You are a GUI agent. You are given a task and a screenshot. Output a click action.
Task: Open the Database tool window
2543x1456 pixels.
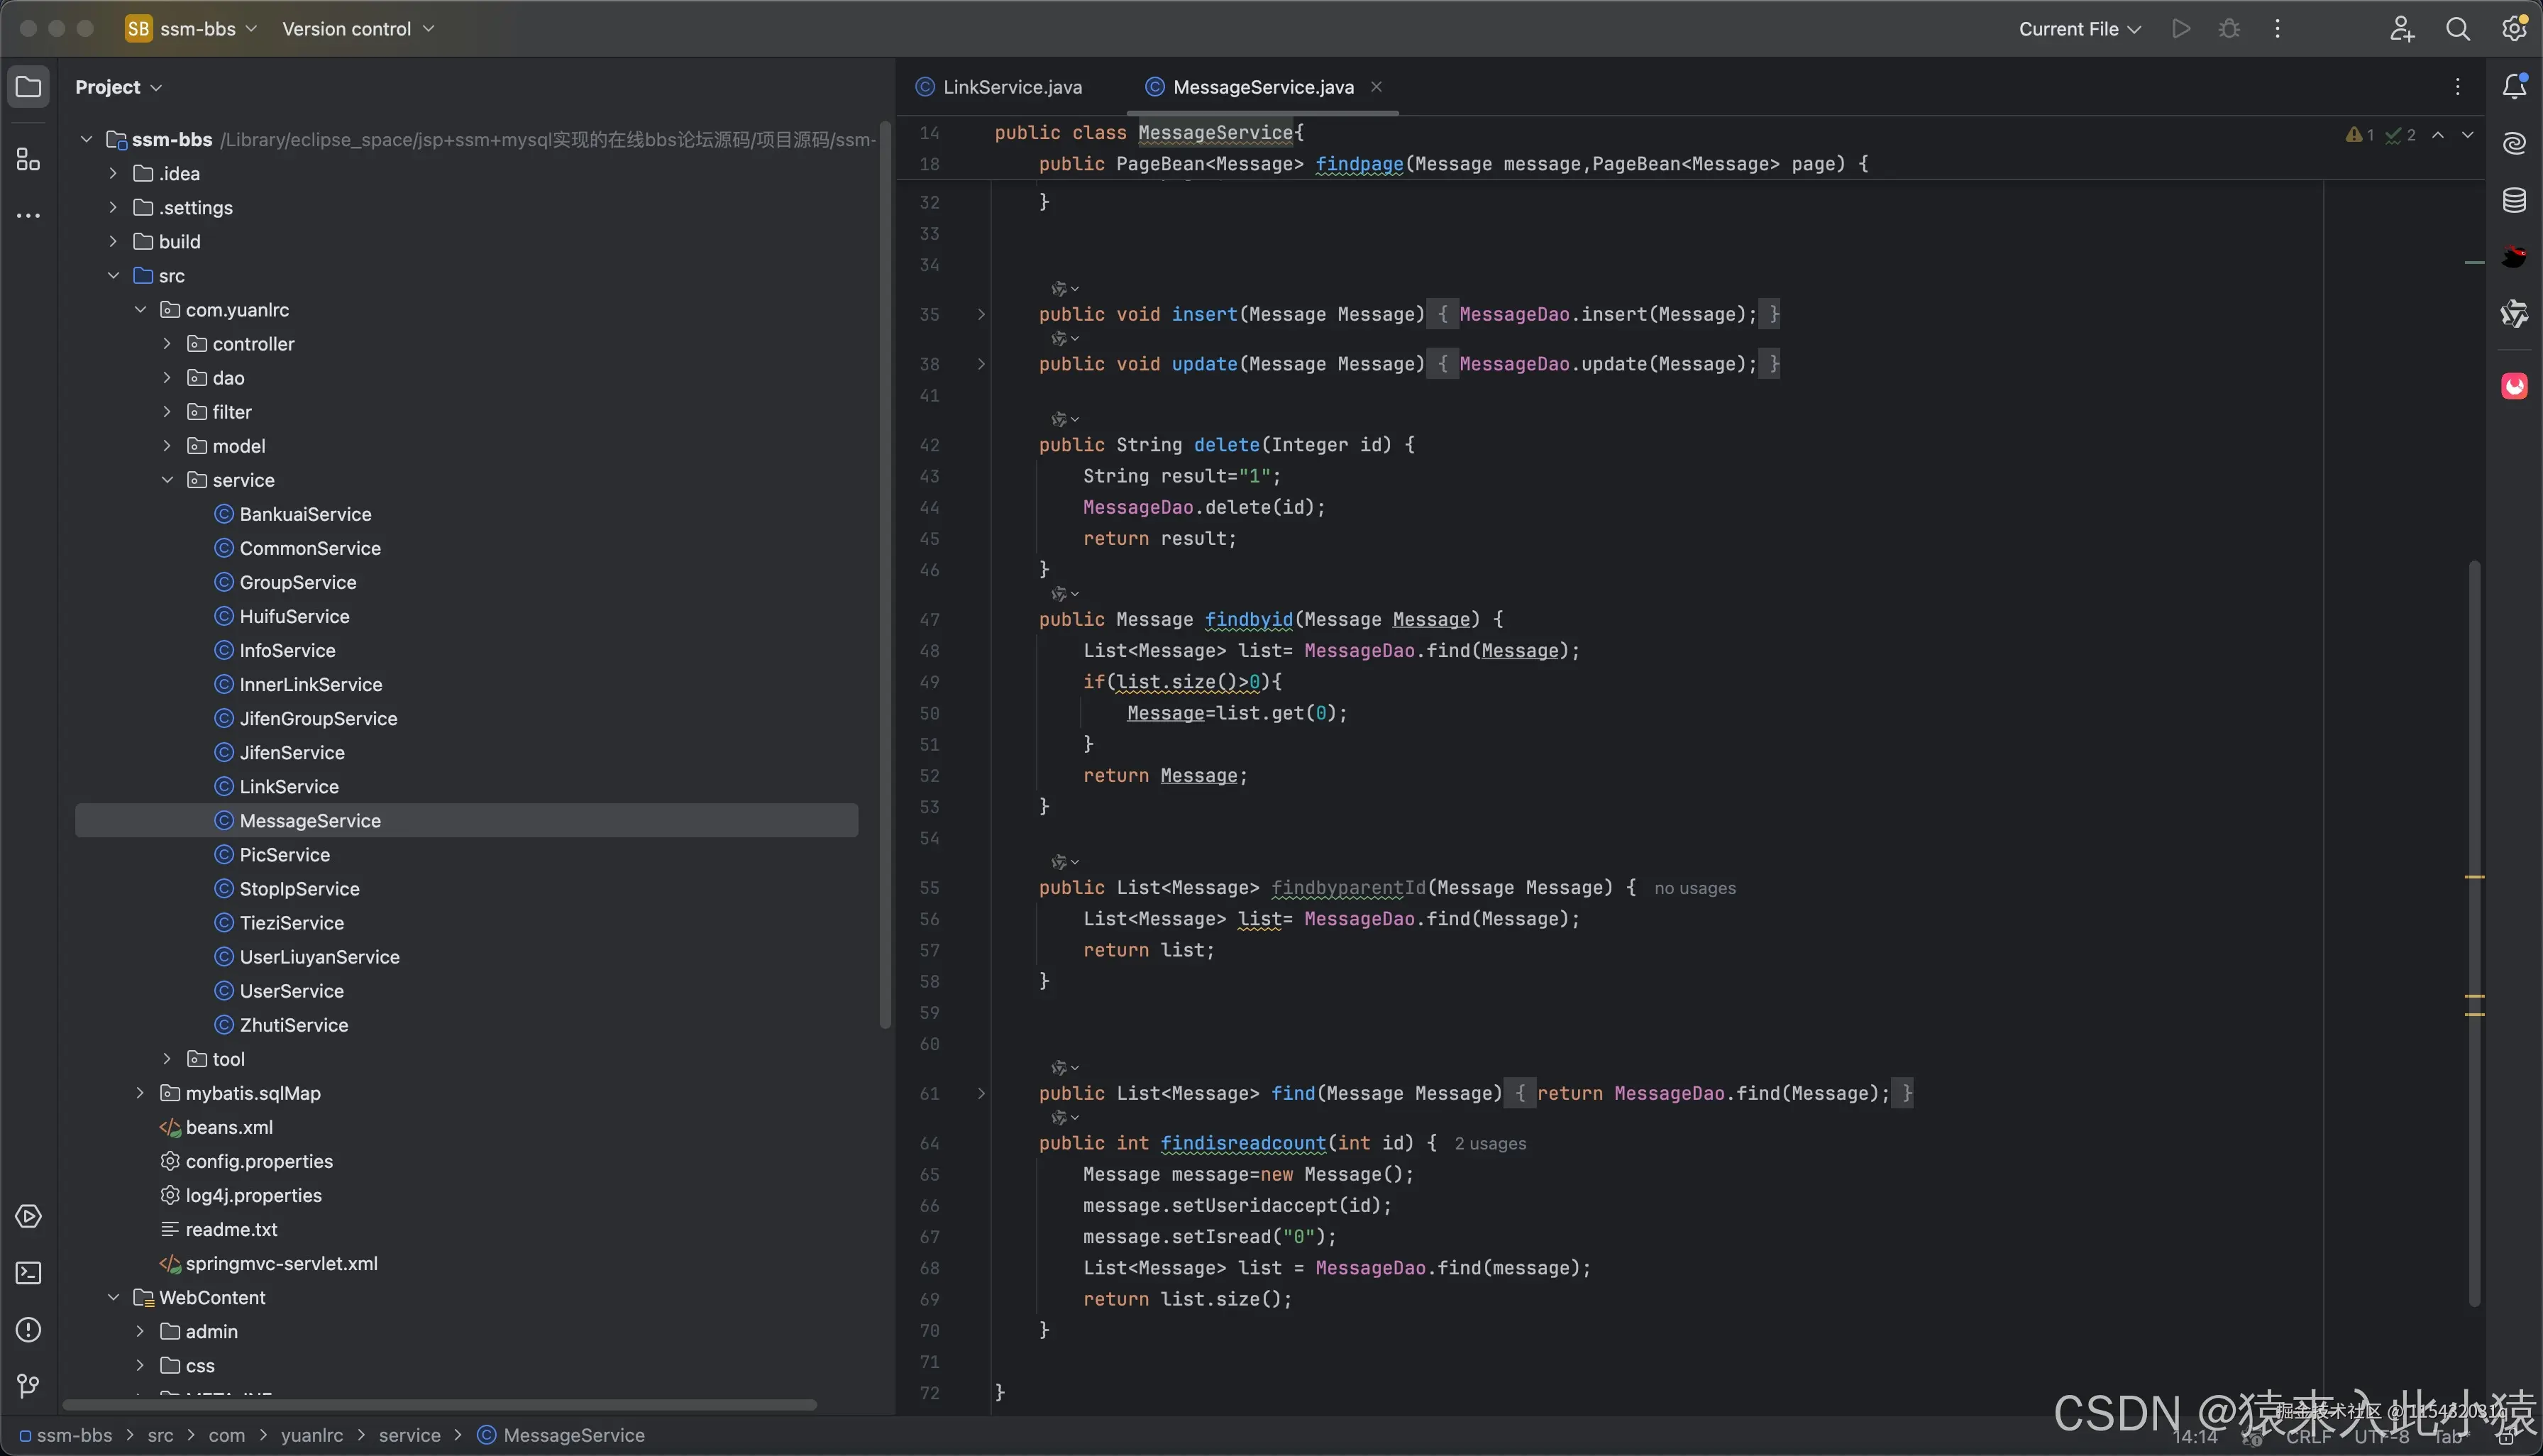(2514, 200)
